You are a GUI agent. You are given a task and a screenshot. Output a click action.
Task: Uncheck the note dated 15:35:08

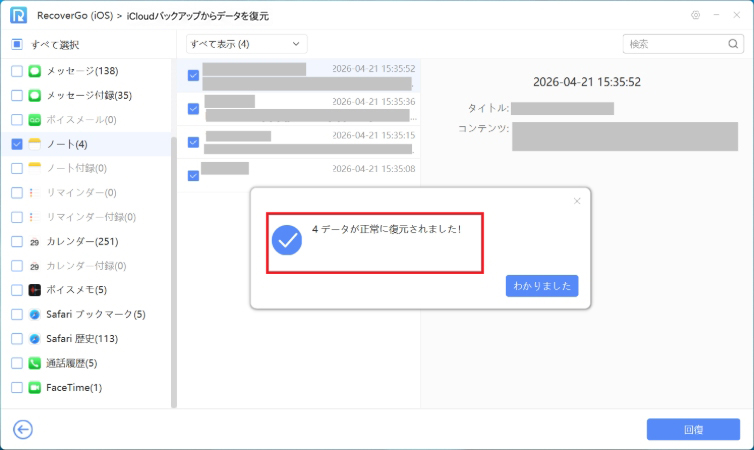pos(193,175)
